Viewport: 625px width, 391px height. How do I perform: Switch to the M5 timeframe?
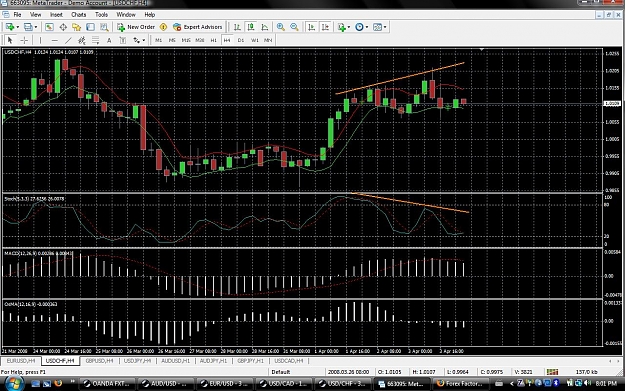click(x=172, y=40)
